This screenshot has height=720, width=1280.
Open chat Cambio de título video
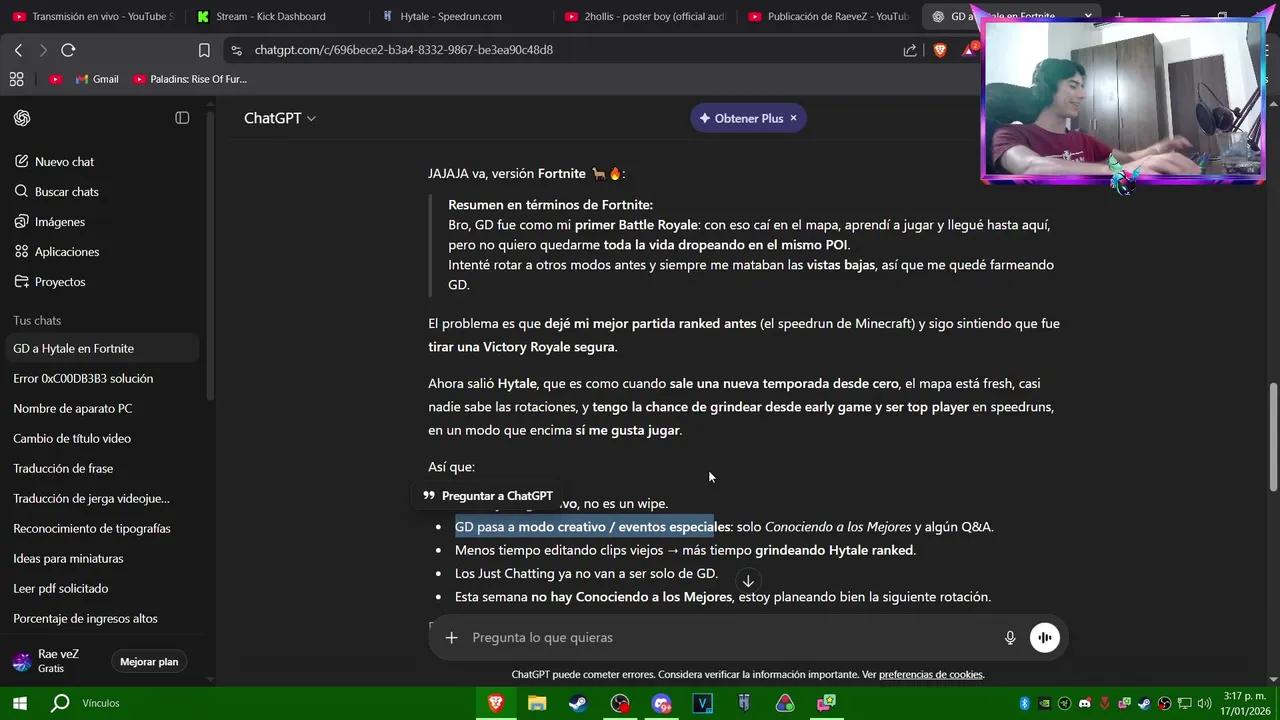coord(100,439)
